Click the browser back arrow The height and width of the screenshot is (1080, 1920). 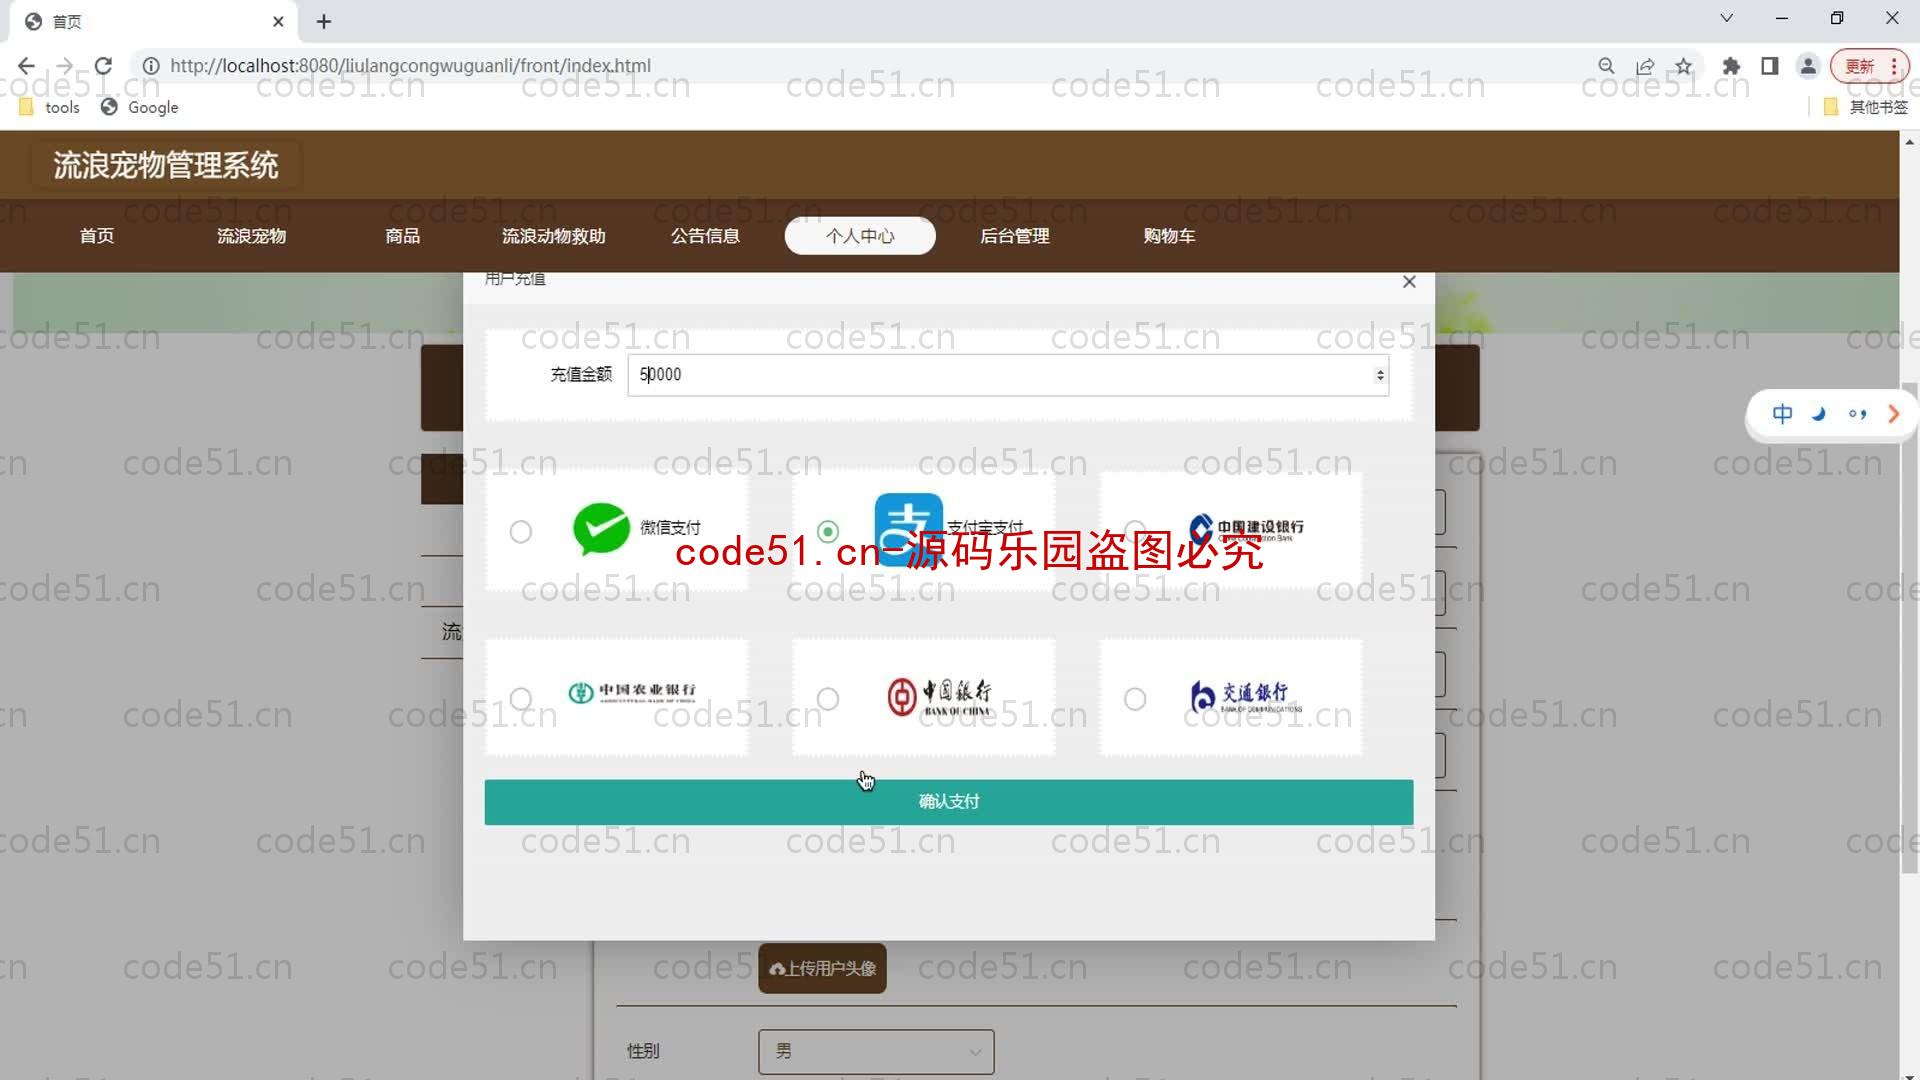[x=26, y=66]
